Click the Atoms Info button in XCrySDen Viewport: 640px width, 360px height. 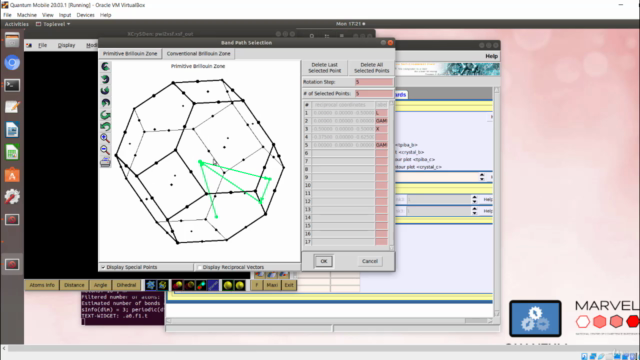[42, 285]
